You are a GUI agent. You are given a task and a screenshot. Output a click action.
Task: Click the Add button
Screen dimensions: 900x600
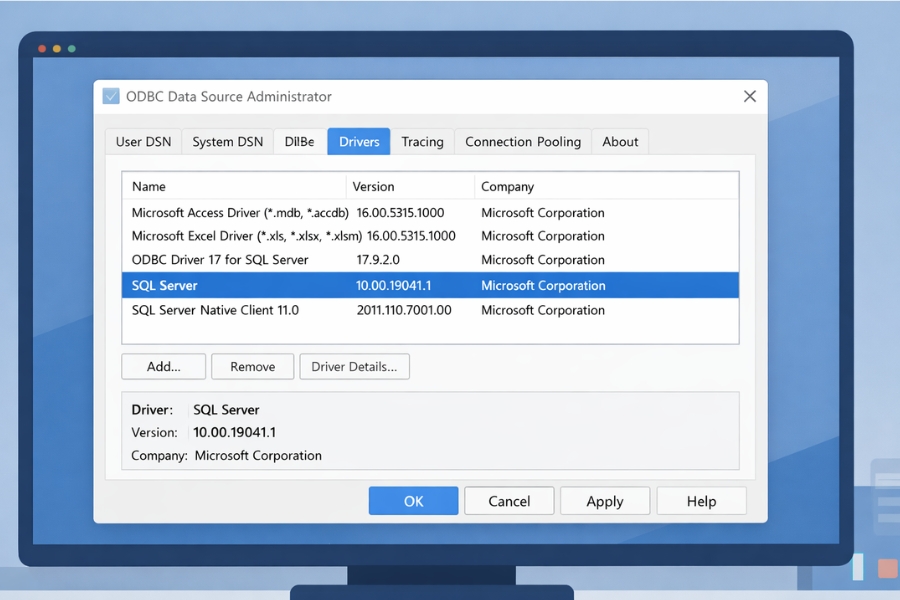pyautogui.click(x=163, y=366)
